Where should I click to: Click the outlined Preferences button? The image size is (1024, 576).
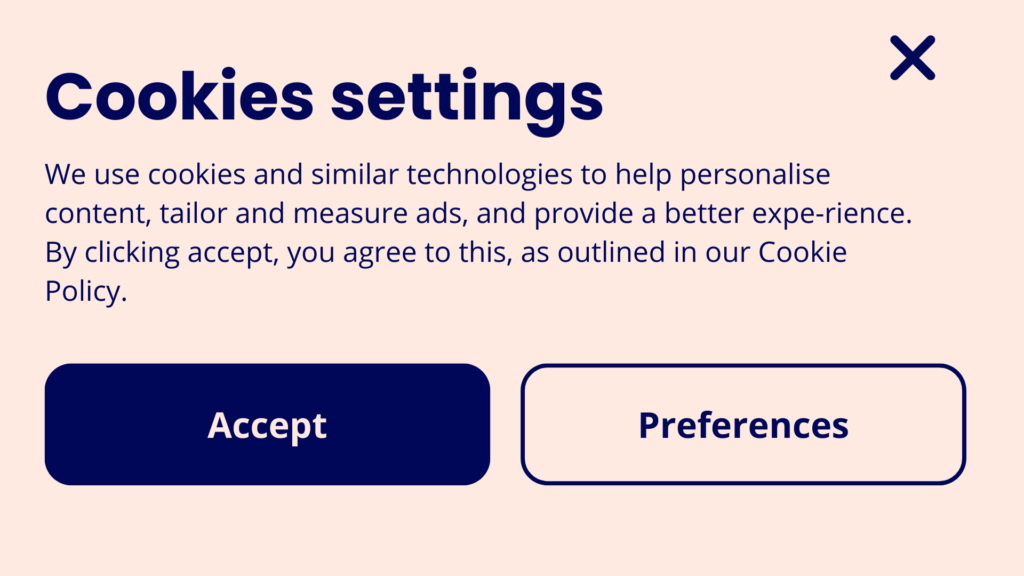(743, 425)
